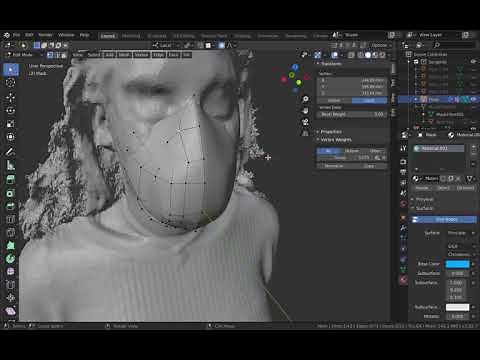The height and width of the screenshot is (360, 480).
Task: Select the Knife tool
Action: tap(11, 232)
